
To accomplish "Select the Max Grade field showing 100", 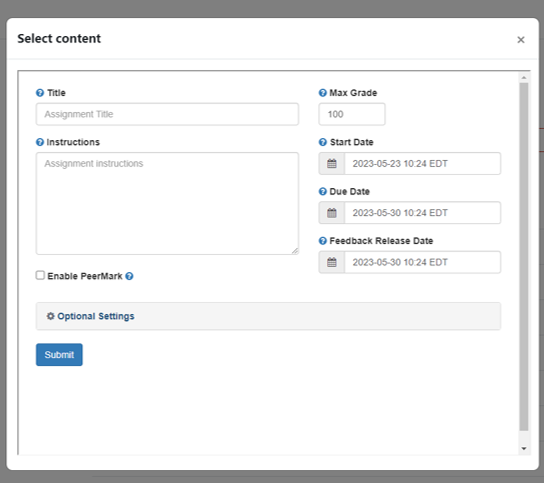I will 352,114.
